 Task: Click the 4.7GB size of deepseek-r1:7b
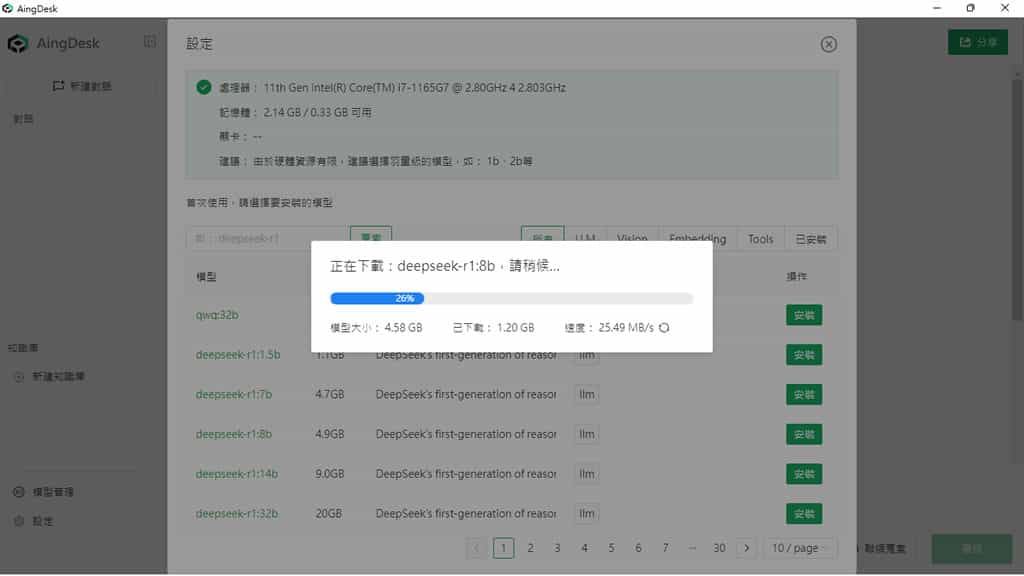point(329,394)
